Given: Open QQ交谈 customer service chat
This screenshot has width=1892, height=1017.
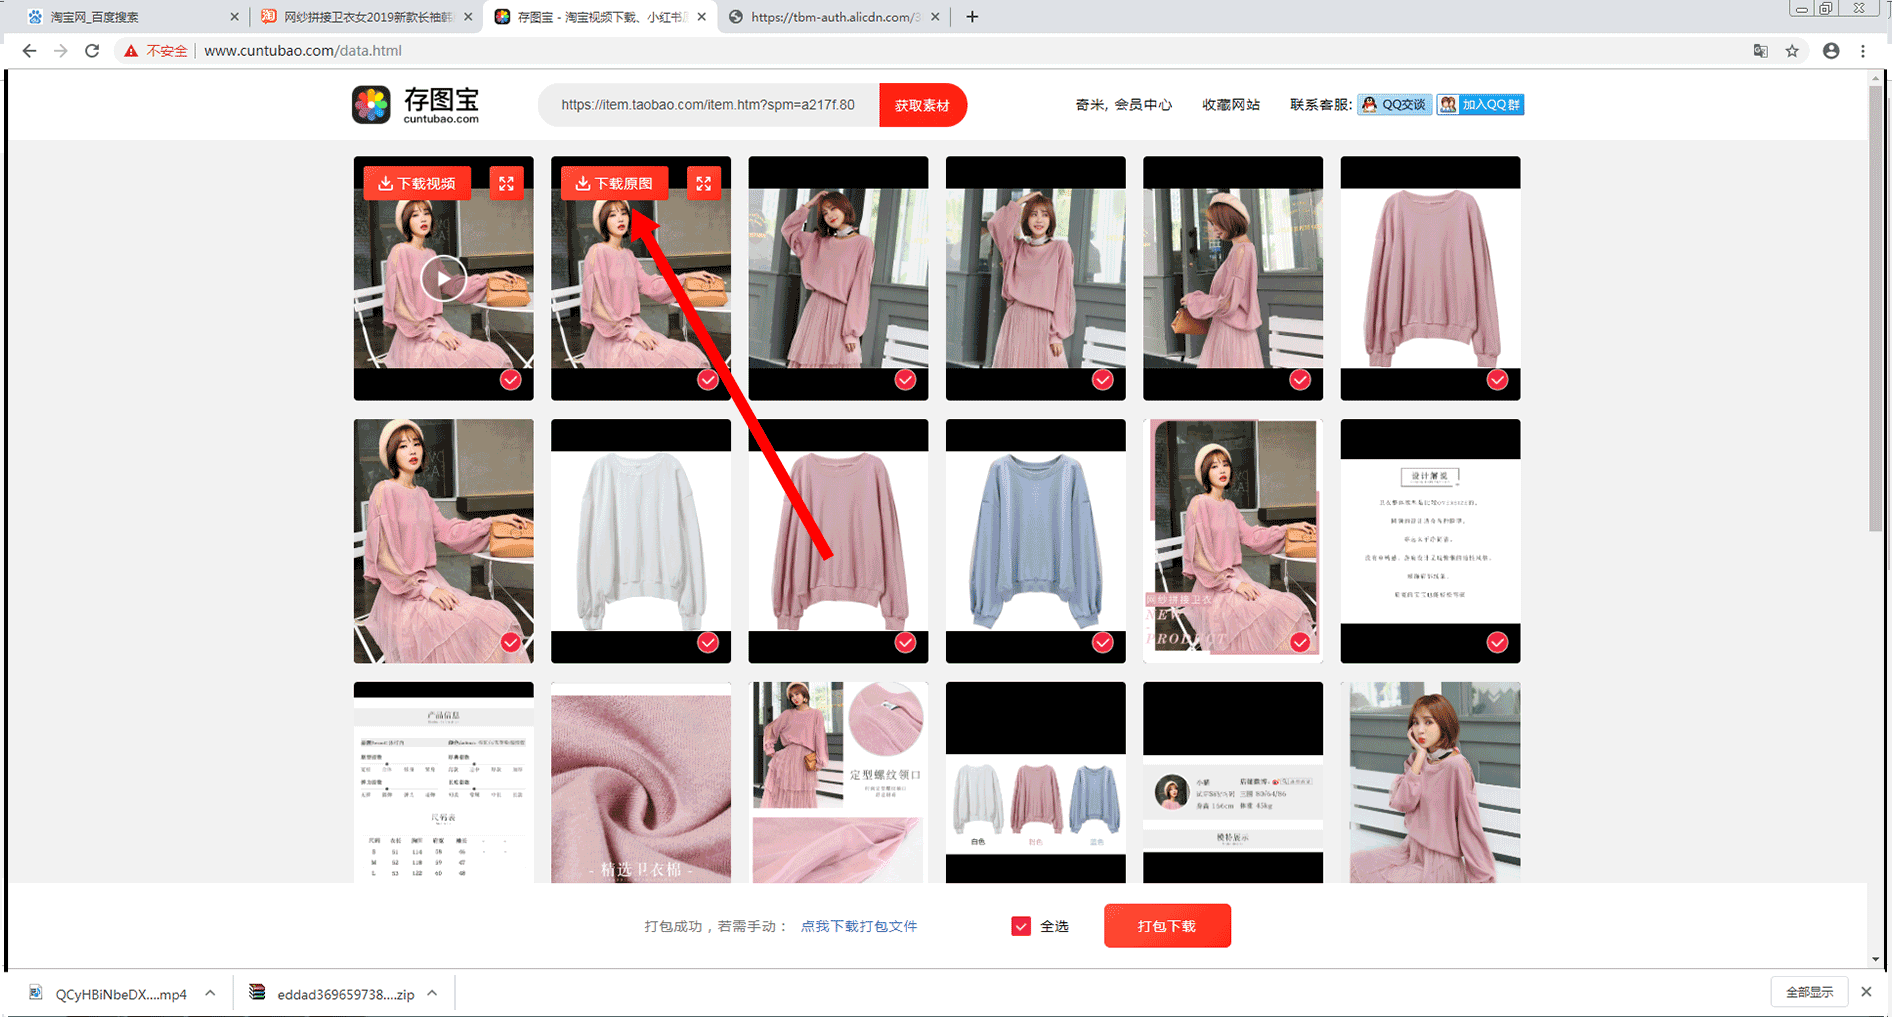Looking at the screenshot, I should click(x=1394, y=105).
